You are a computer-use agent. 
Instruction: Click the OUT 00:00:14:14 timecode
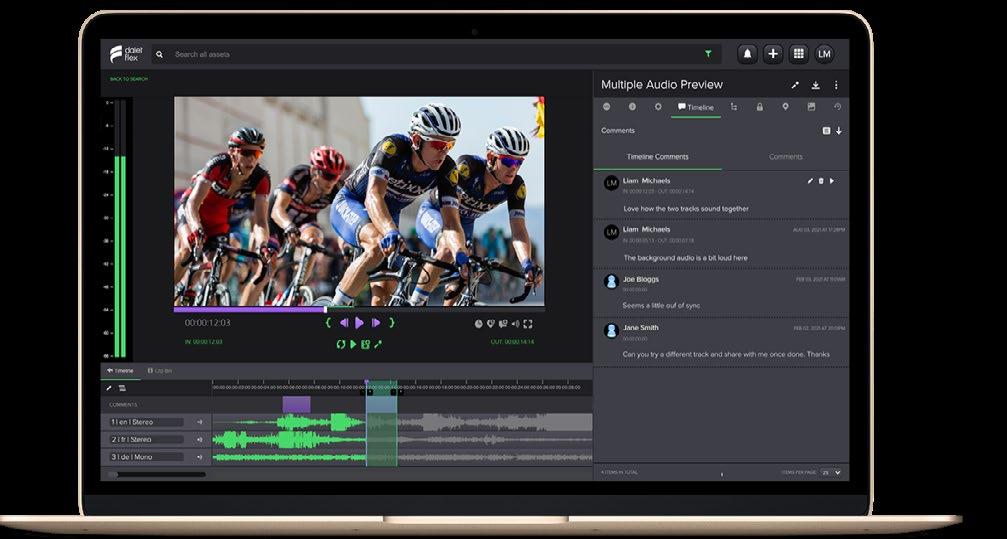[x=512, y=342]
